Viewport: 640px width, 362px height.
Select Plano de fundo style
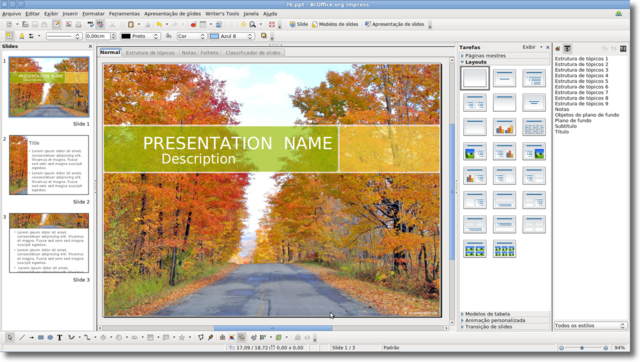click(573, 120)
